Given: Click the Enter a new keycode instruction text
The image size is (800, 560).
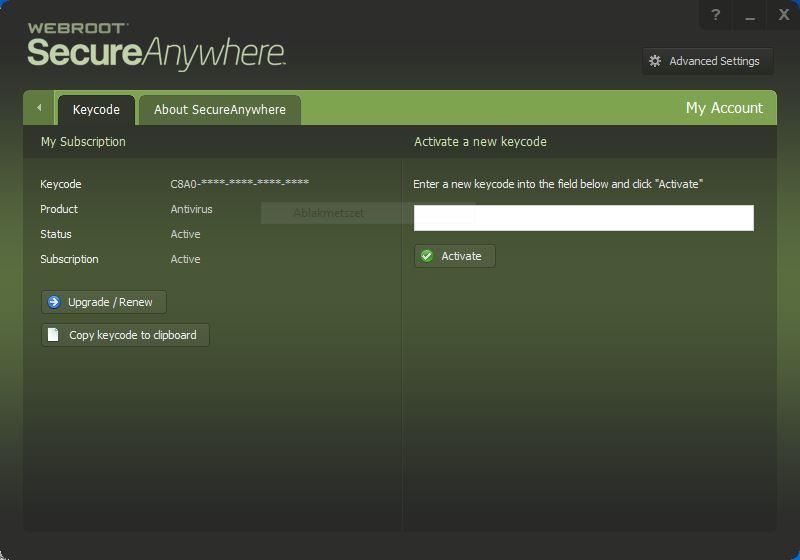Looking at the screenshot, I should tap(558, 184).
